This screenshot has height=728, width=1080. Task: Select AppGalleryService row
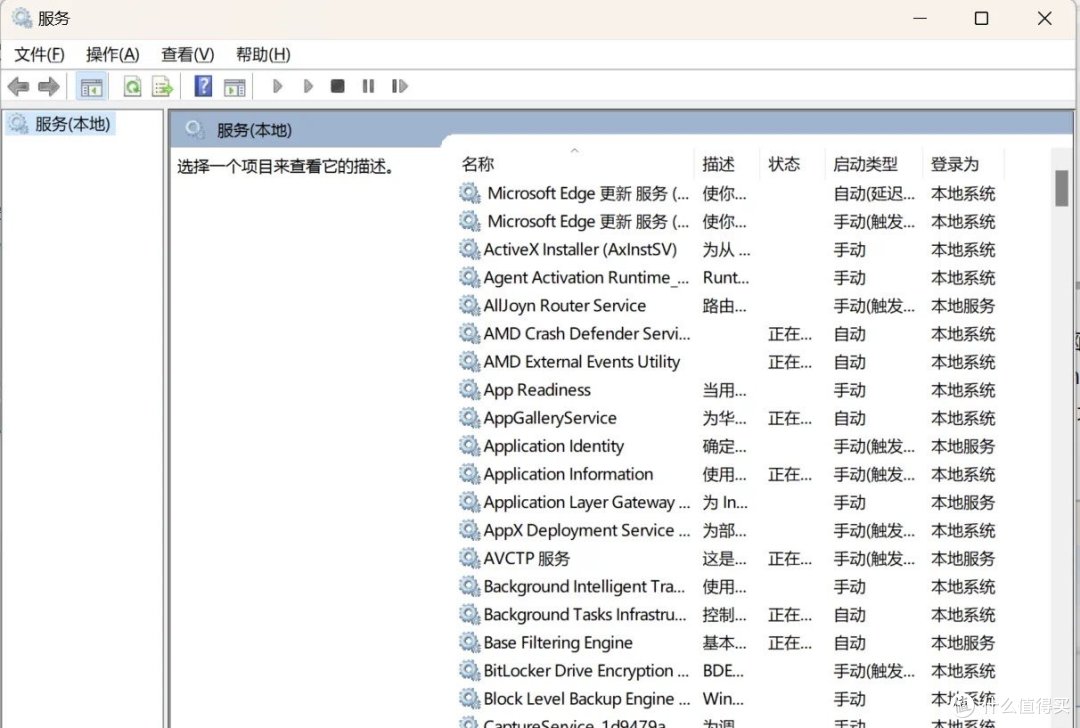tap(727, 418)
